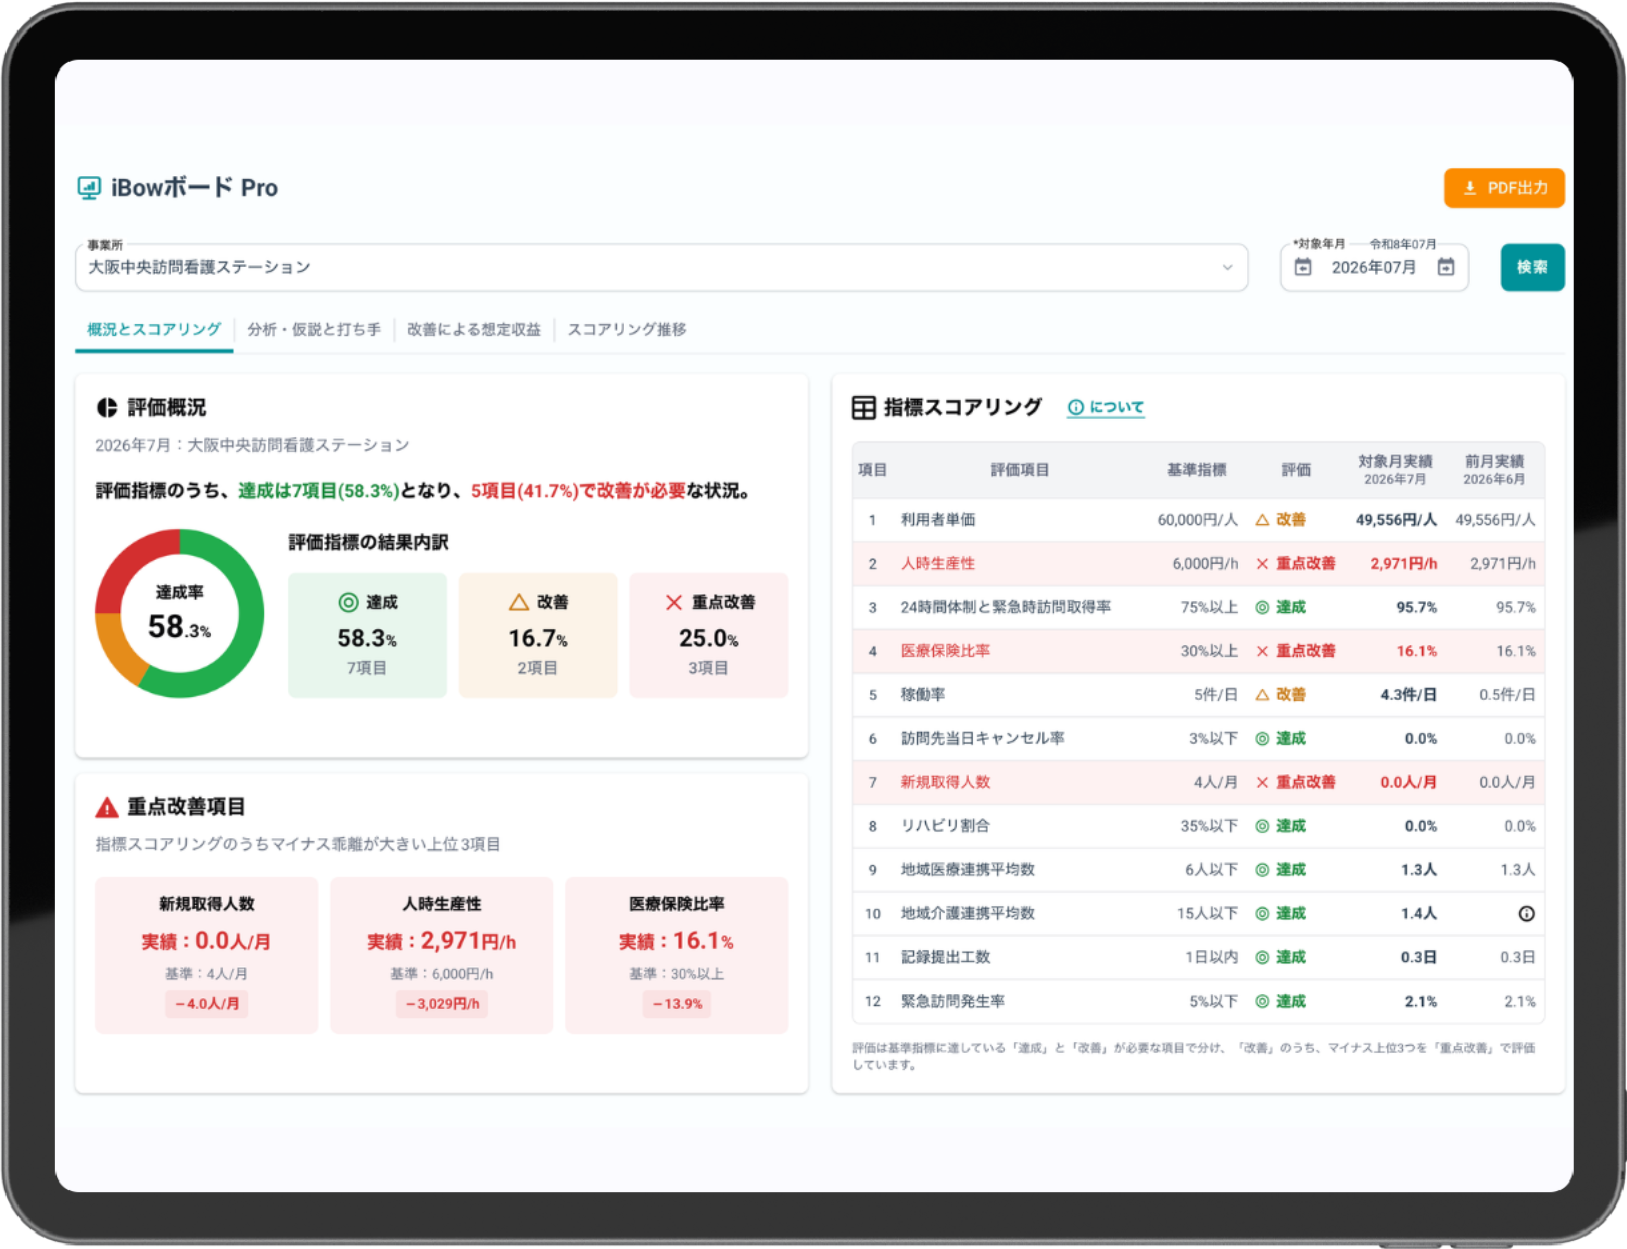Click the 重点改善 cross icon in breakdown card
The width and height of the screenshot is (1627, 1249).
tap(674, 602)
